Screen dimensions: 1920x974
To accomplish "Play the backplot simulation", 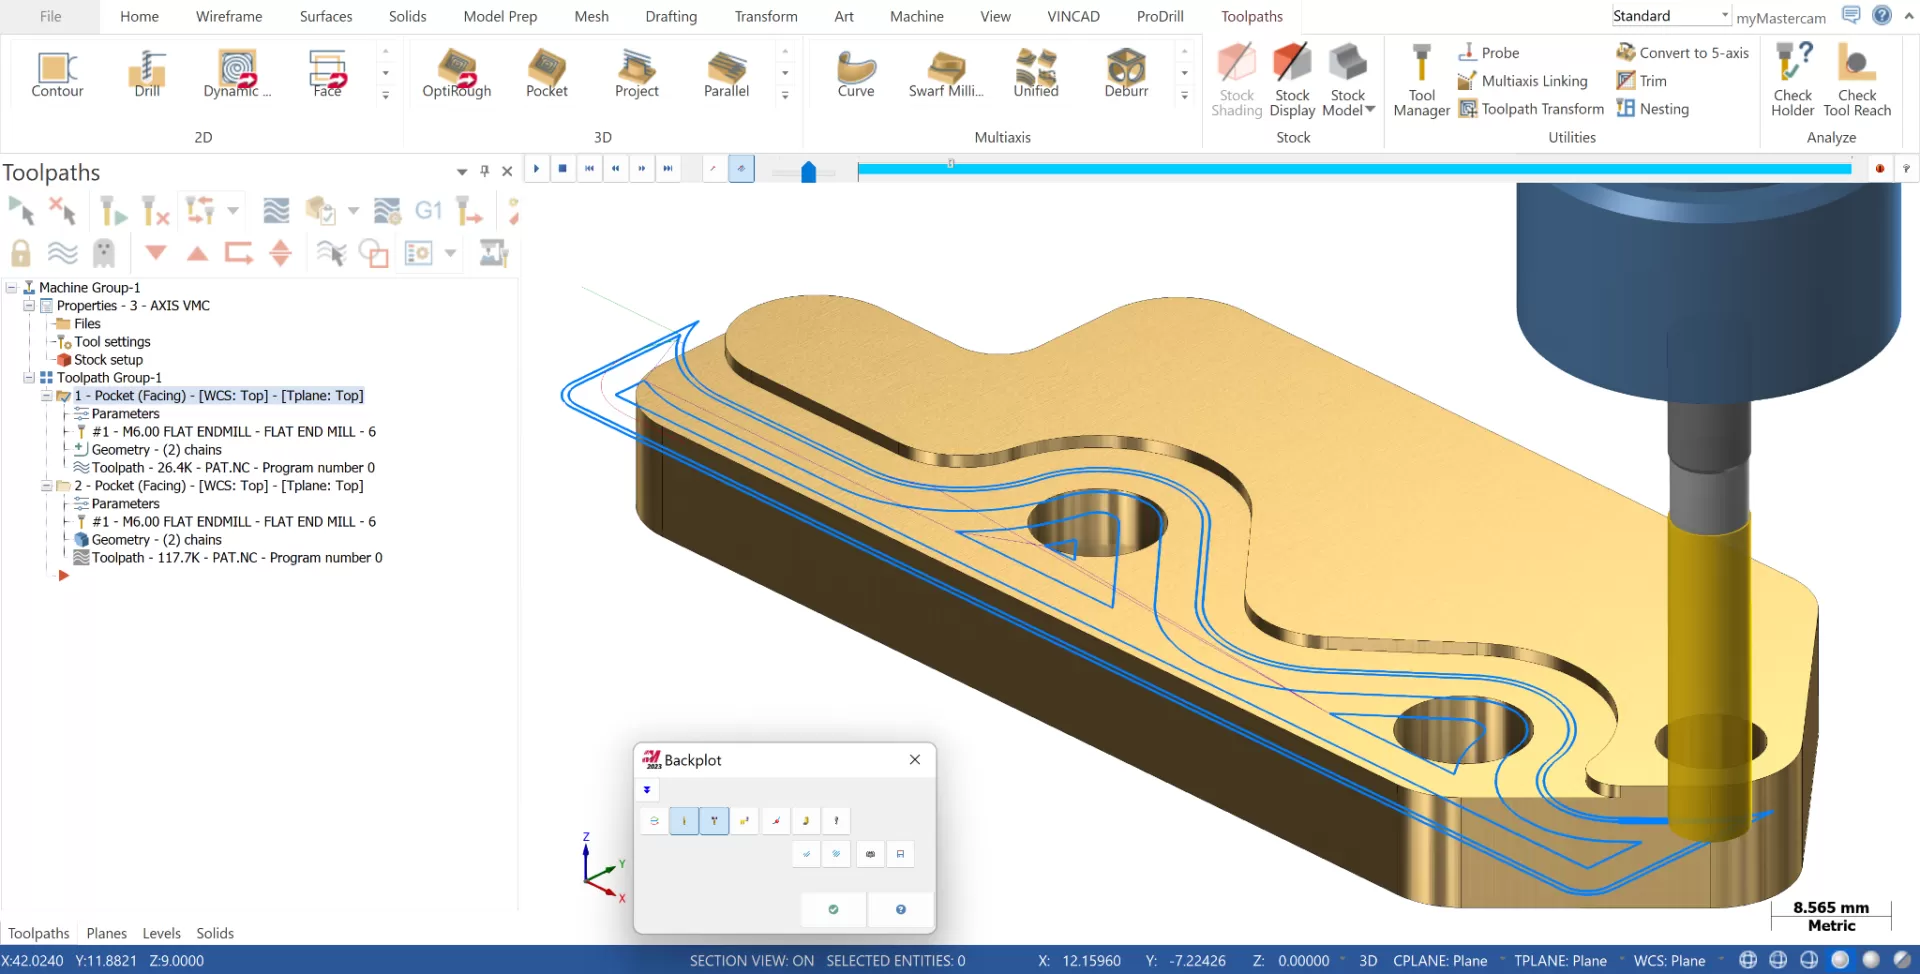I will [x=536, y=169].
